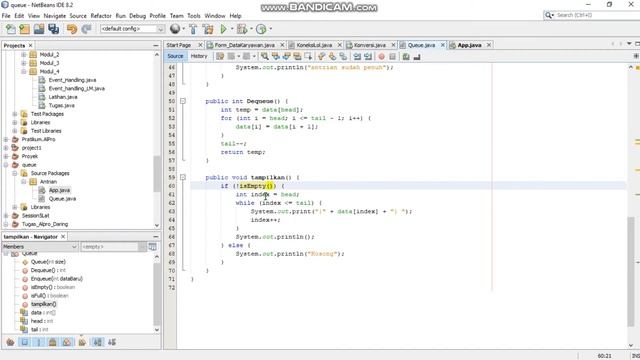The height and width of the screenshot is (360, 640).
Task: Close the Projects panel tab
Action: pos(31,45)
